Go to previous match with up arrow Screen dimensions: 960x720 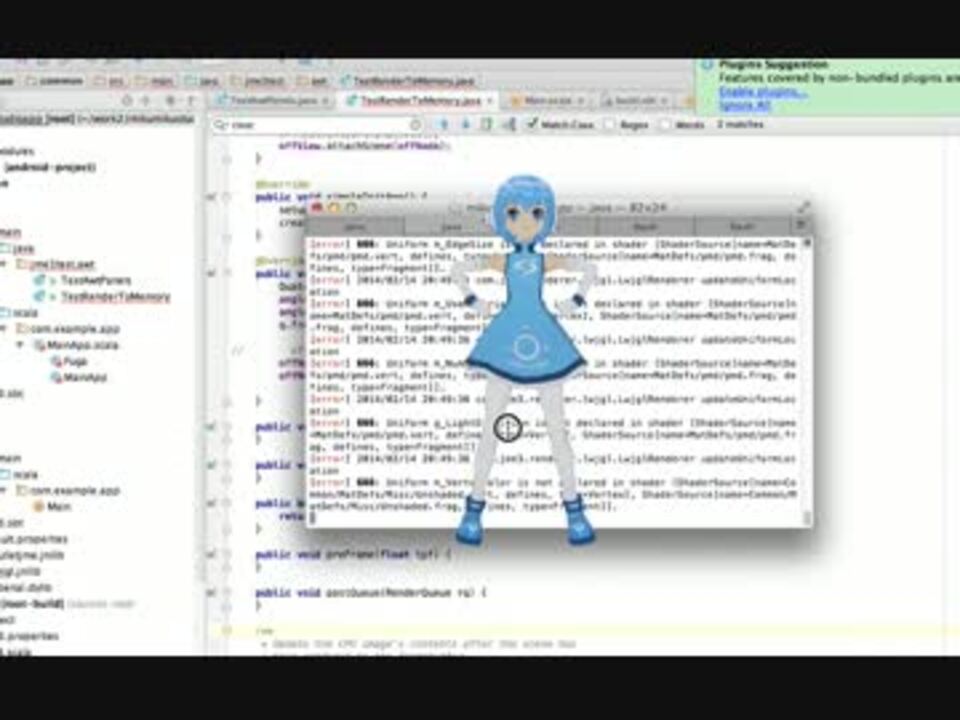tap(444, 125)
